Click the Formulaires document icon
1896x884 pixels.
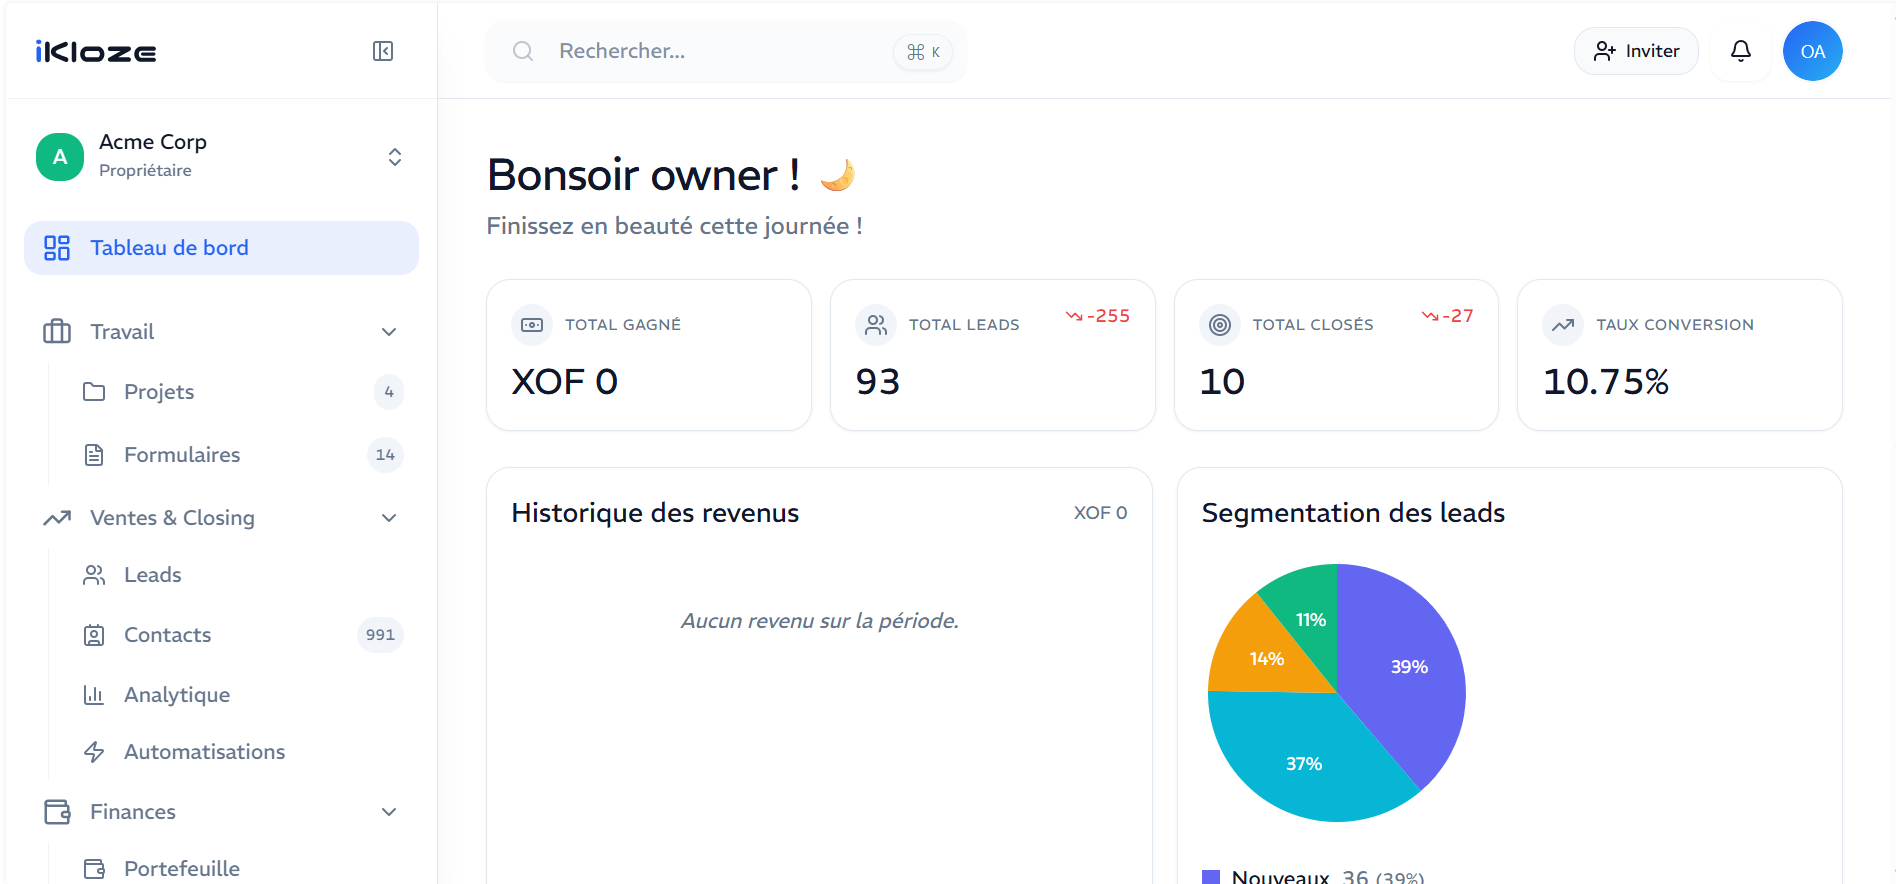(x=94, y=455)
